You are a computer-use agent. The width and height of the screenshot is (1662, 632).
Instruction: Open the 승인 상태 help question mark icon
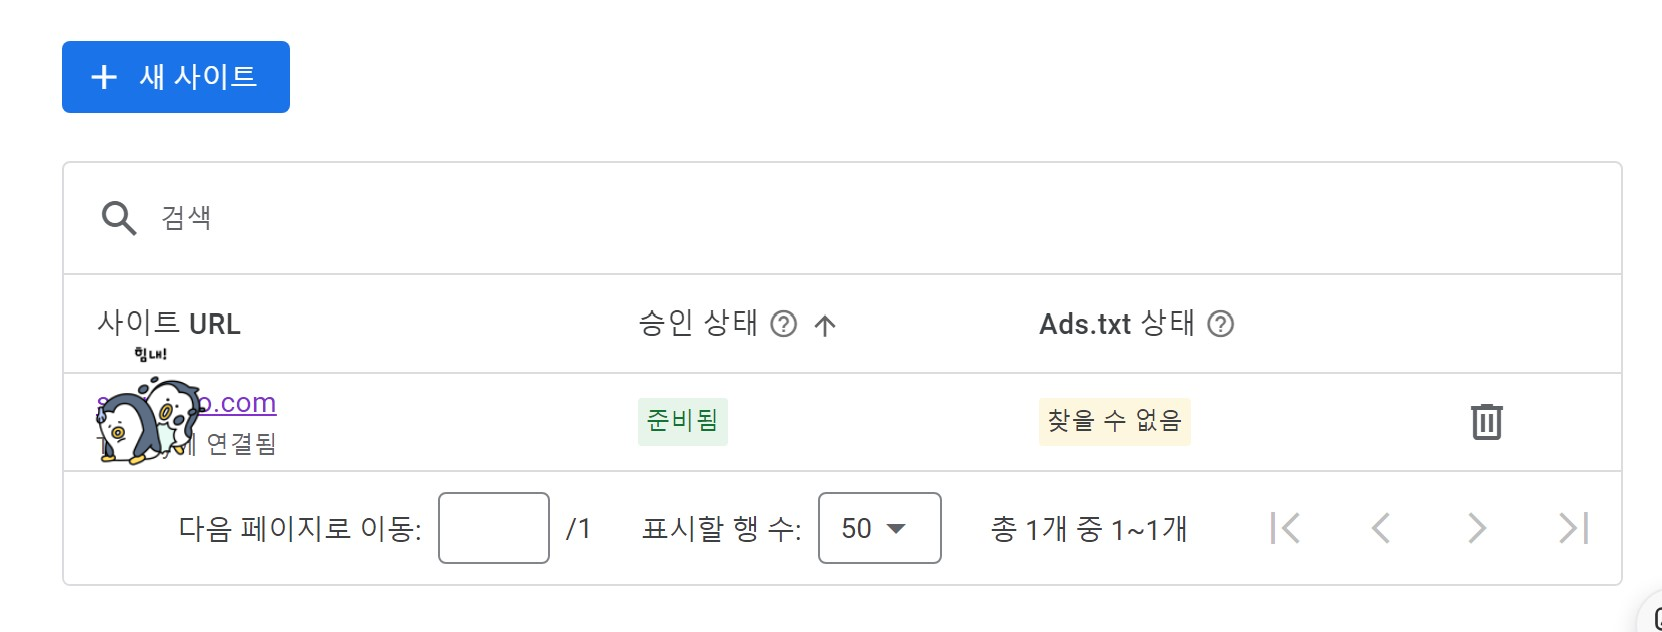coord(784,324)
